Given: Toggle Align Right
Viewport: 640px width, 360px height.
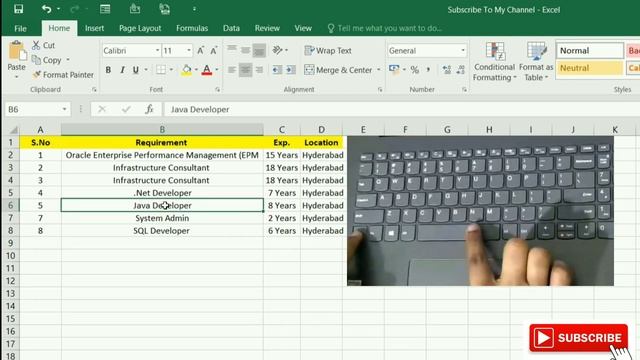Looking at the screenshot, I should tap(259, 70).
